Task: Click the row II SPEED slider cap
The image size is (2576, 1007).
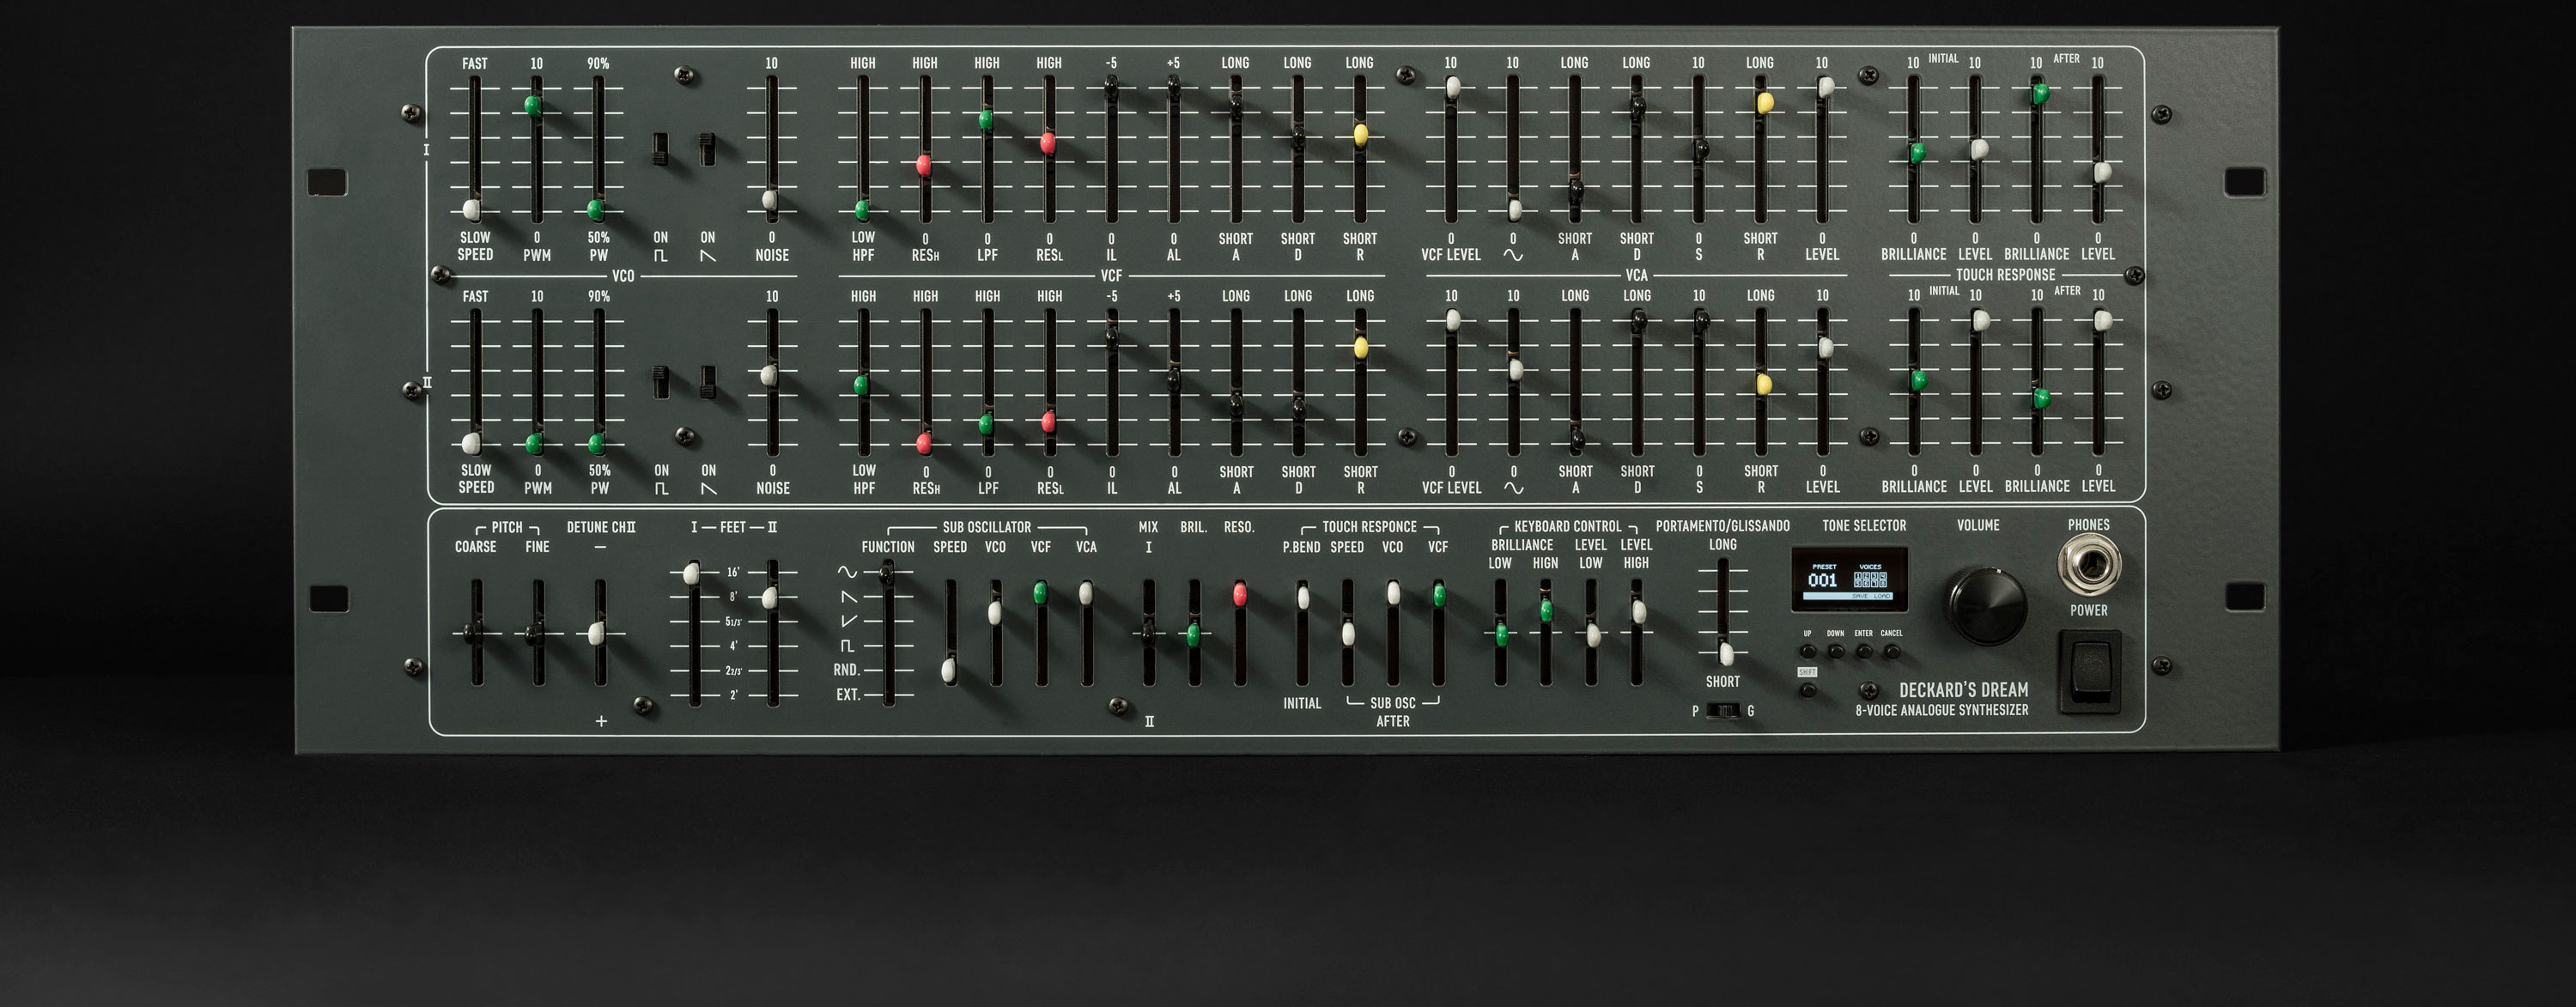Action: (x=471, y=442)
